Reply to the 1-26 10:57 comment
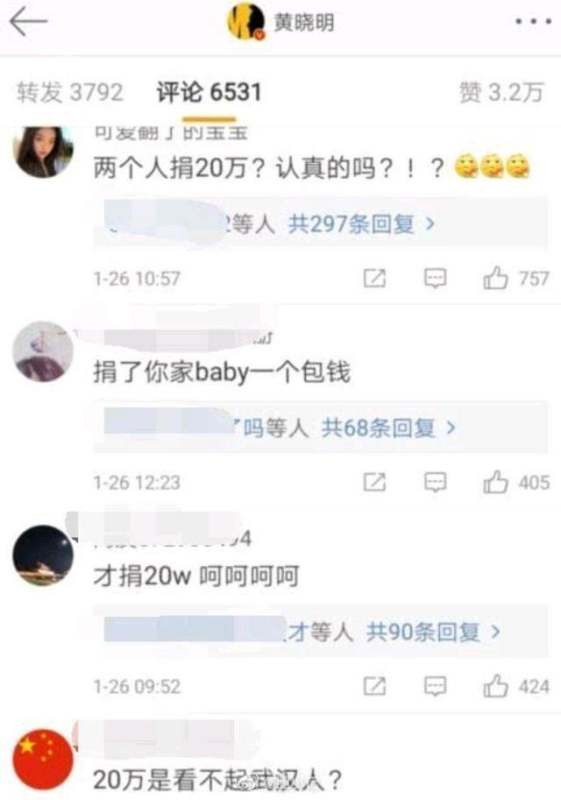The height and width of the screenshot is (800, 561). click(x=435, y=279)
